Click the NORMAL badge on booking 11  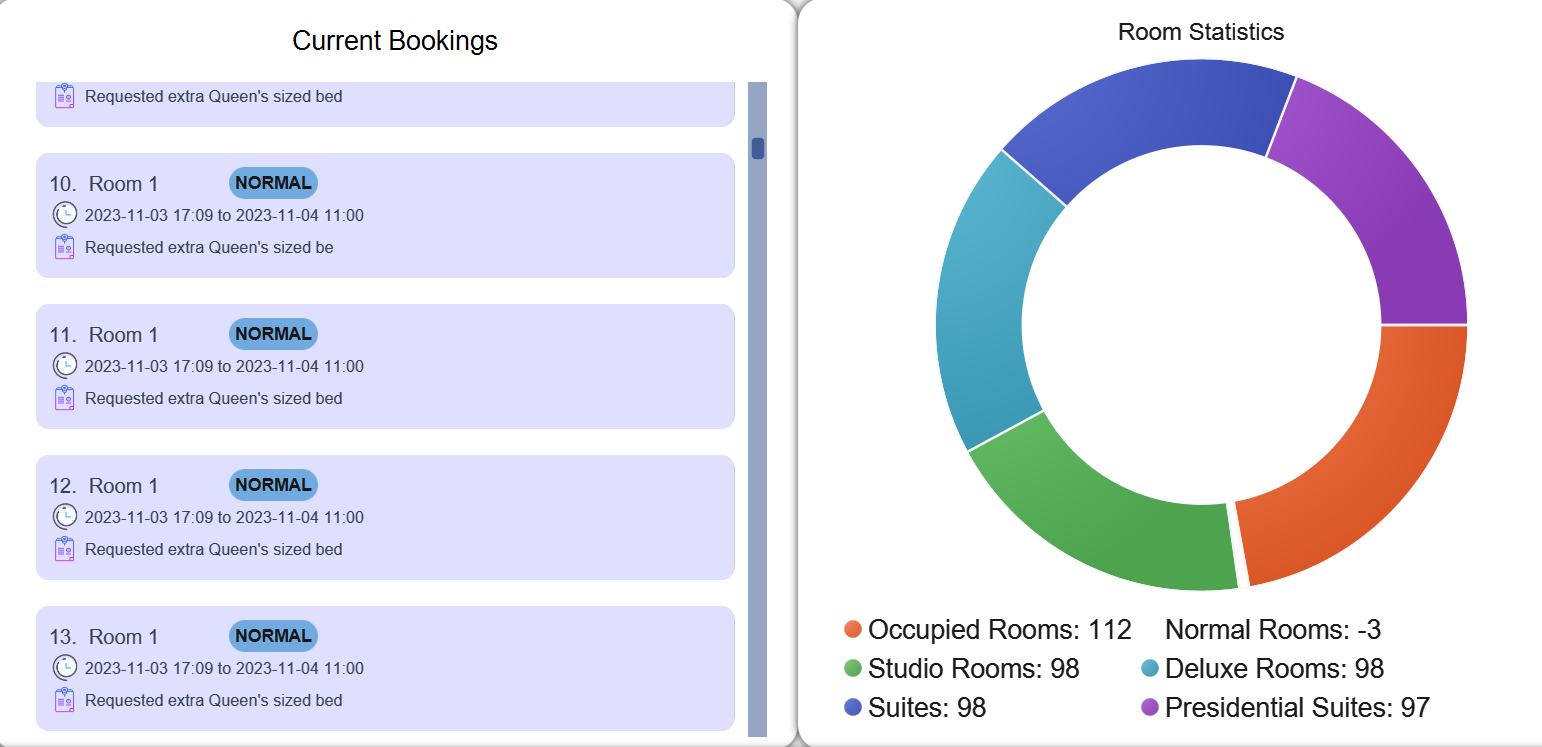click(x=273, y=334)
